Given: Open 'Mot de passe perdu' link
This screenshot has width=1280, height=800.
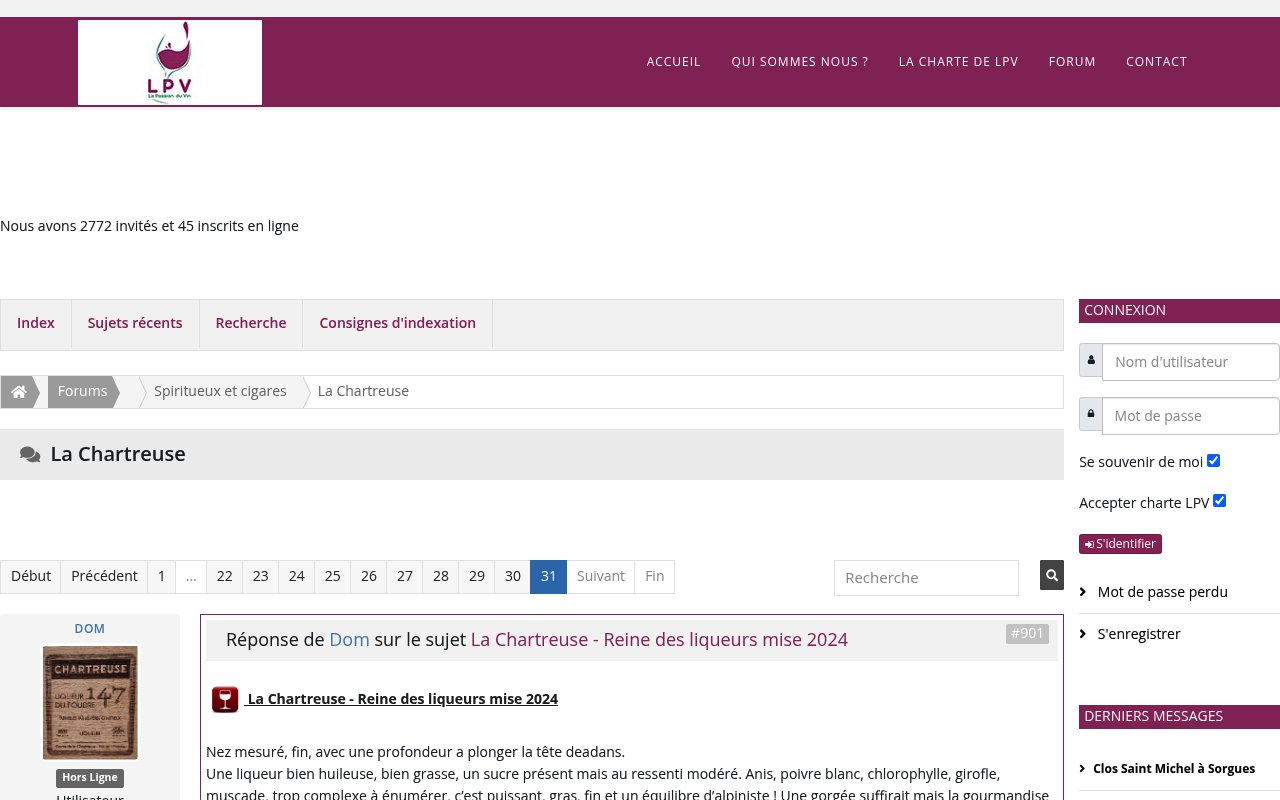Looking at the screenshot, I should tap(1163, 592).
